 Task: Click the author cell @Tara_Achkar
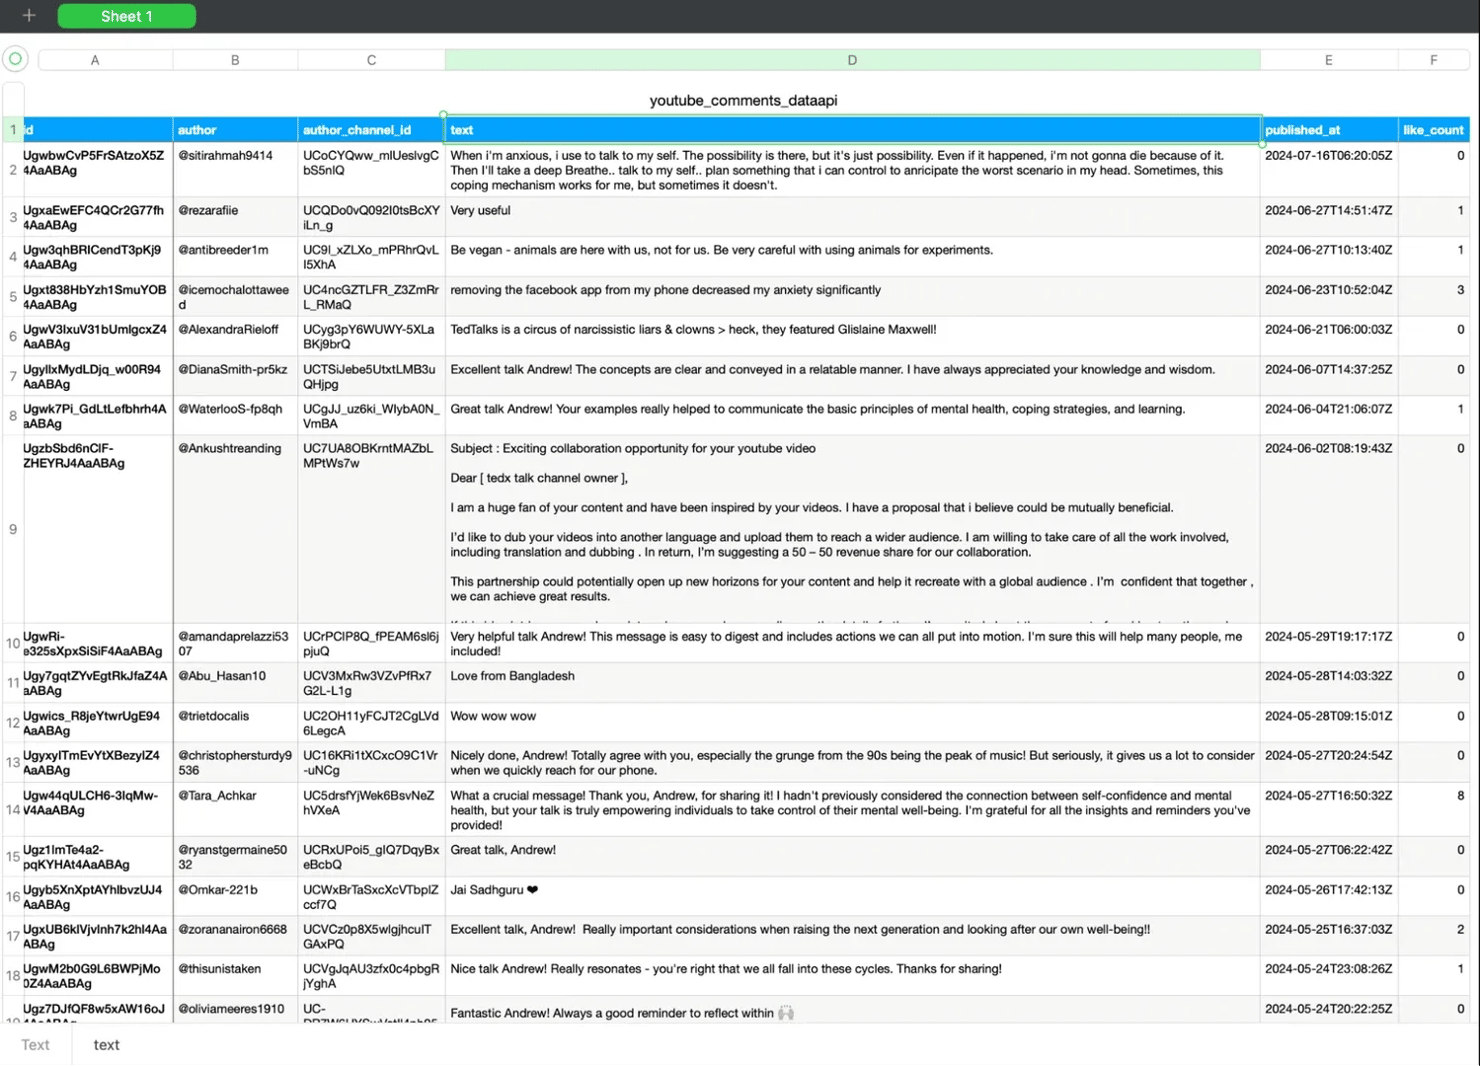pos(235,810)
